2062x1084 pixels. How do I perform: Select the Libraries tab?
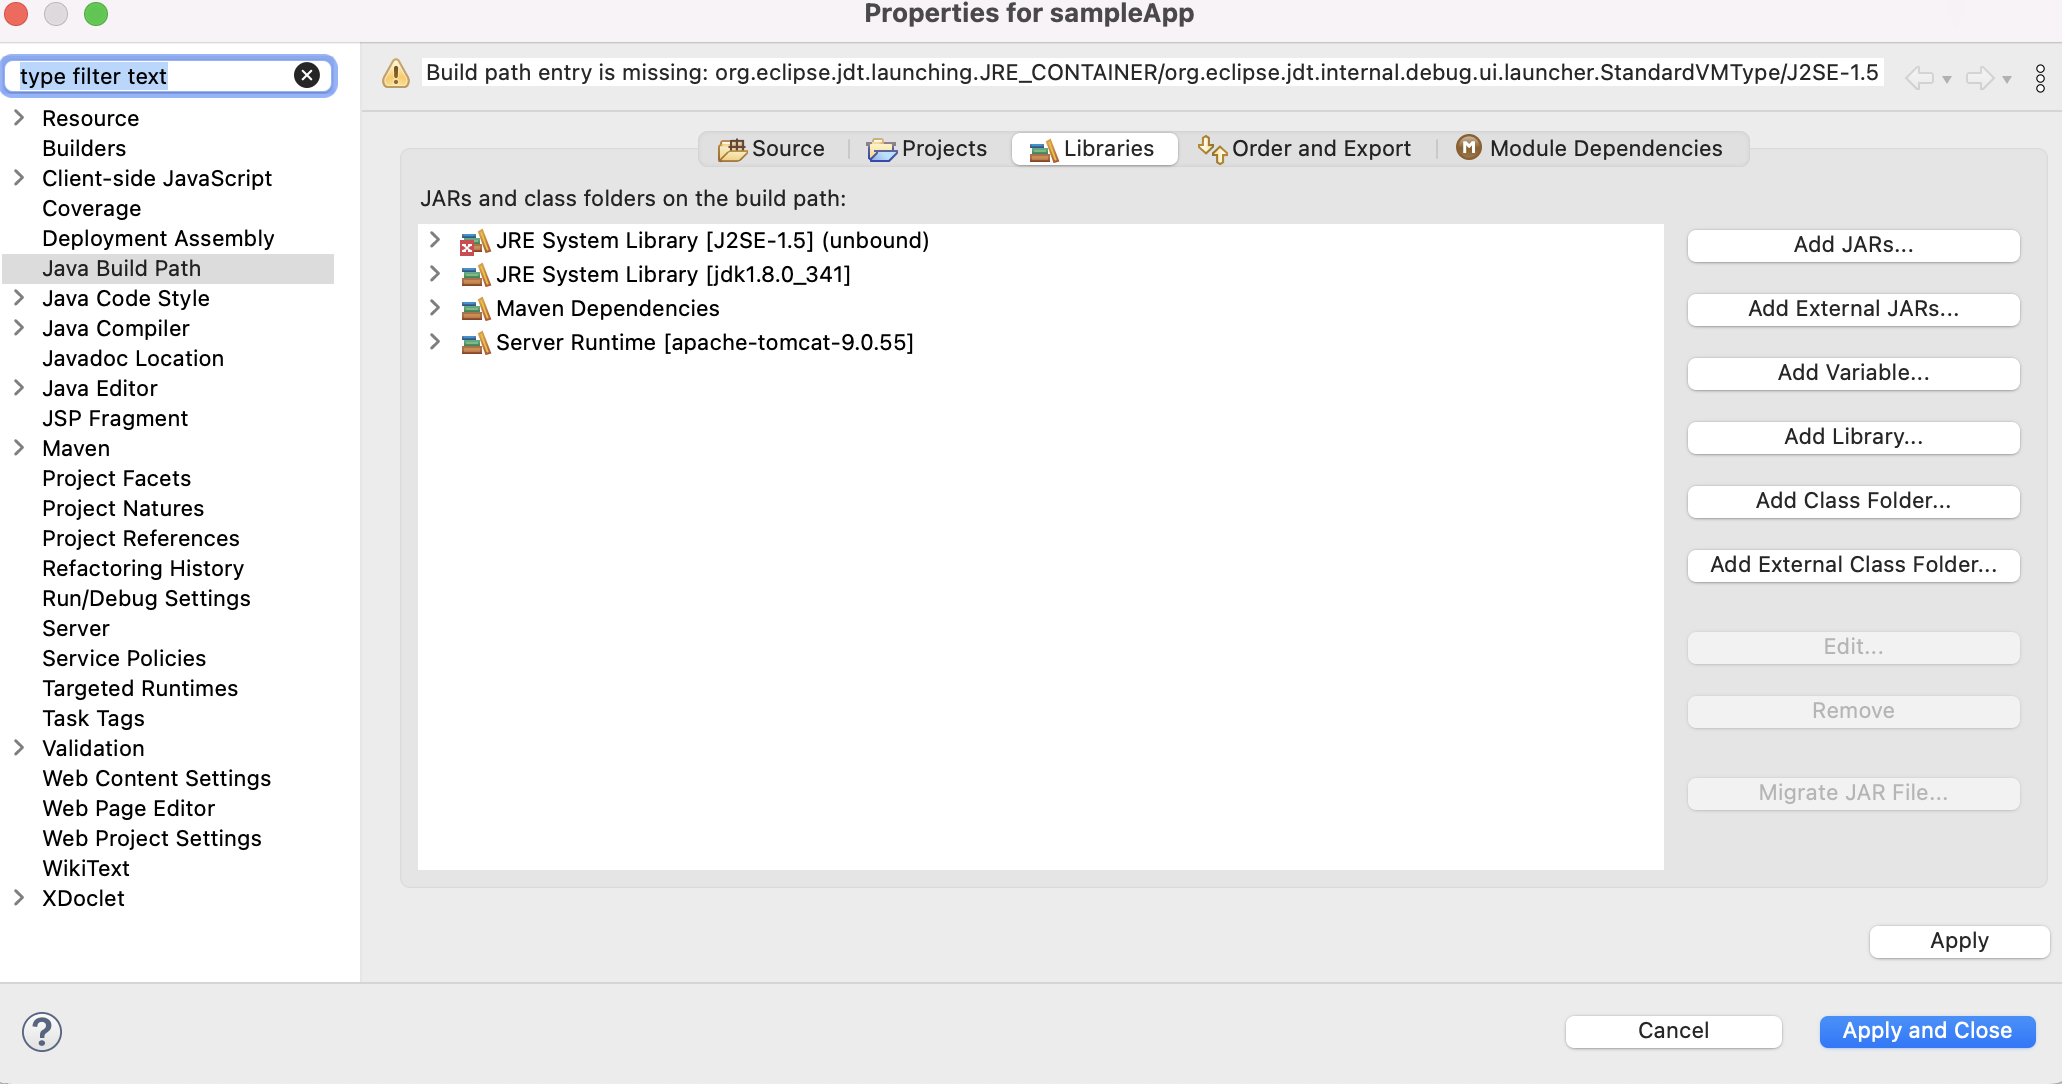click(x=1091, y=147)
